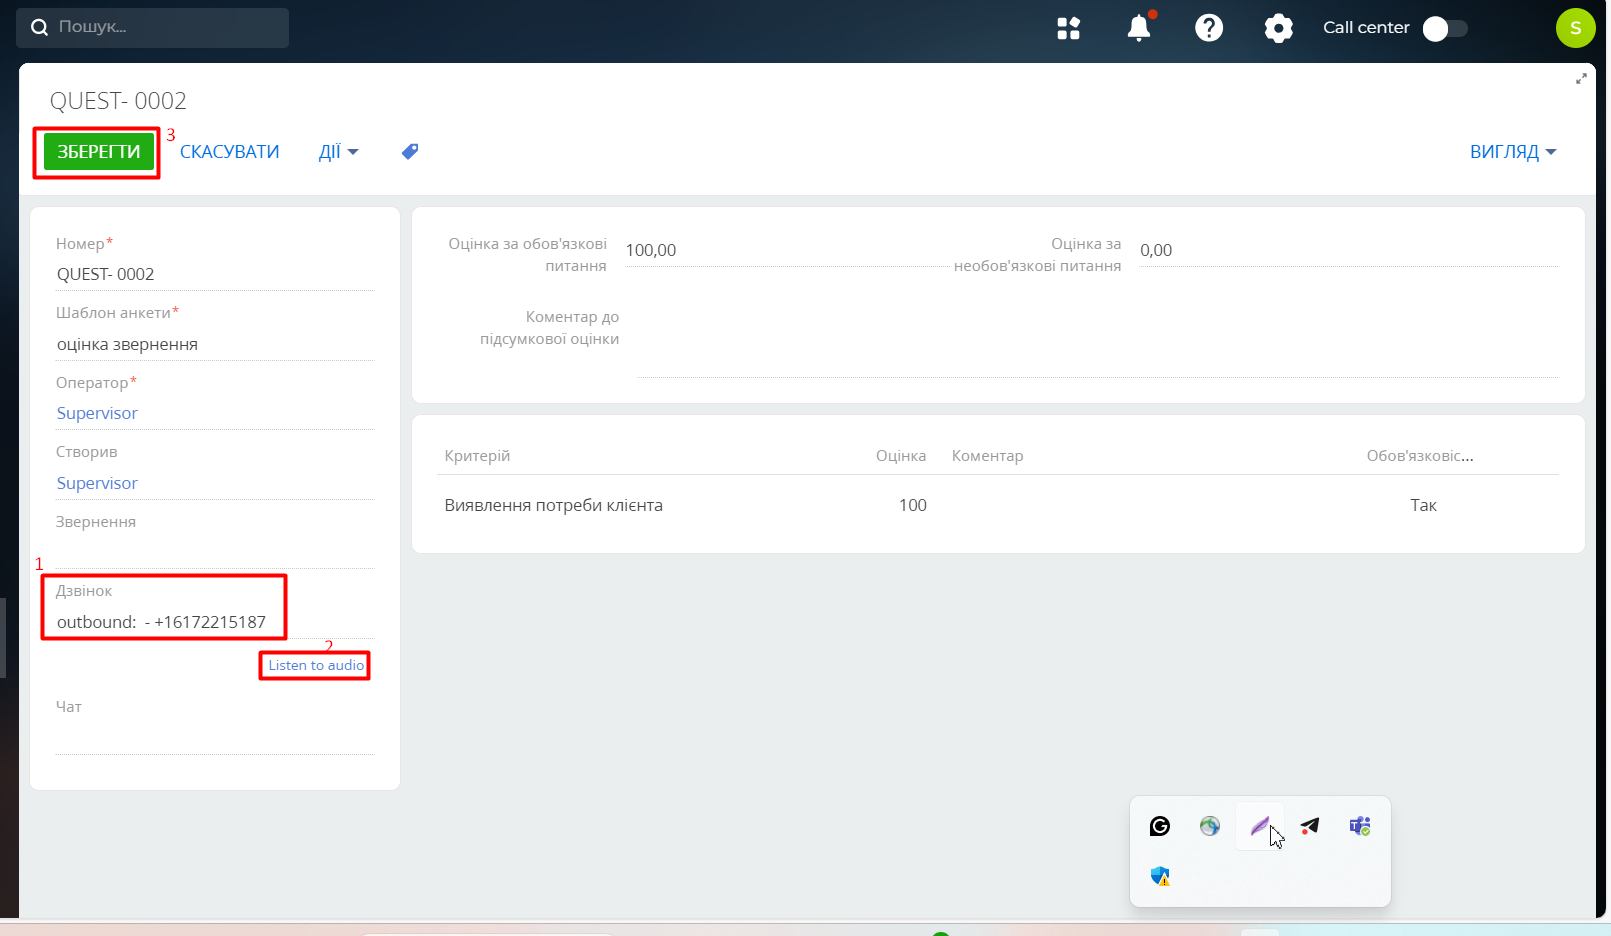Open the Оператор Supervisor link
Viewport: 1611px width, 936px height.
point(97,413)
